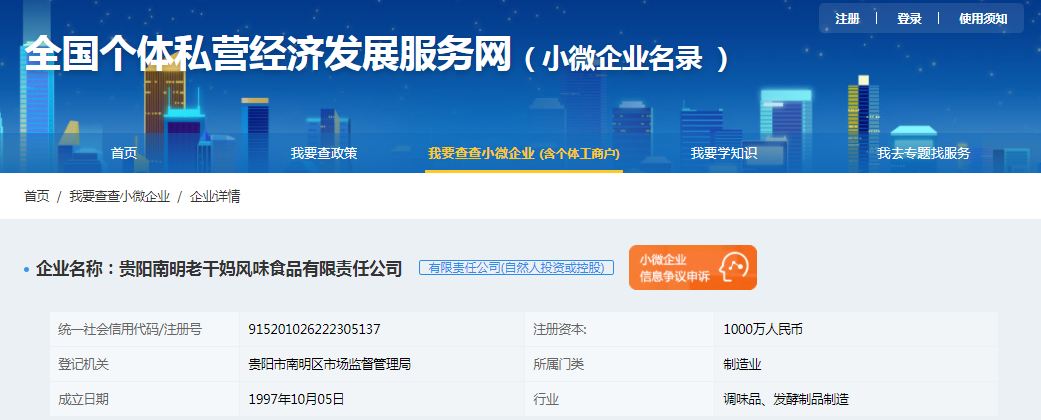
Task: Click 企业详情 breadcrumb item
Action: point(215,196)
